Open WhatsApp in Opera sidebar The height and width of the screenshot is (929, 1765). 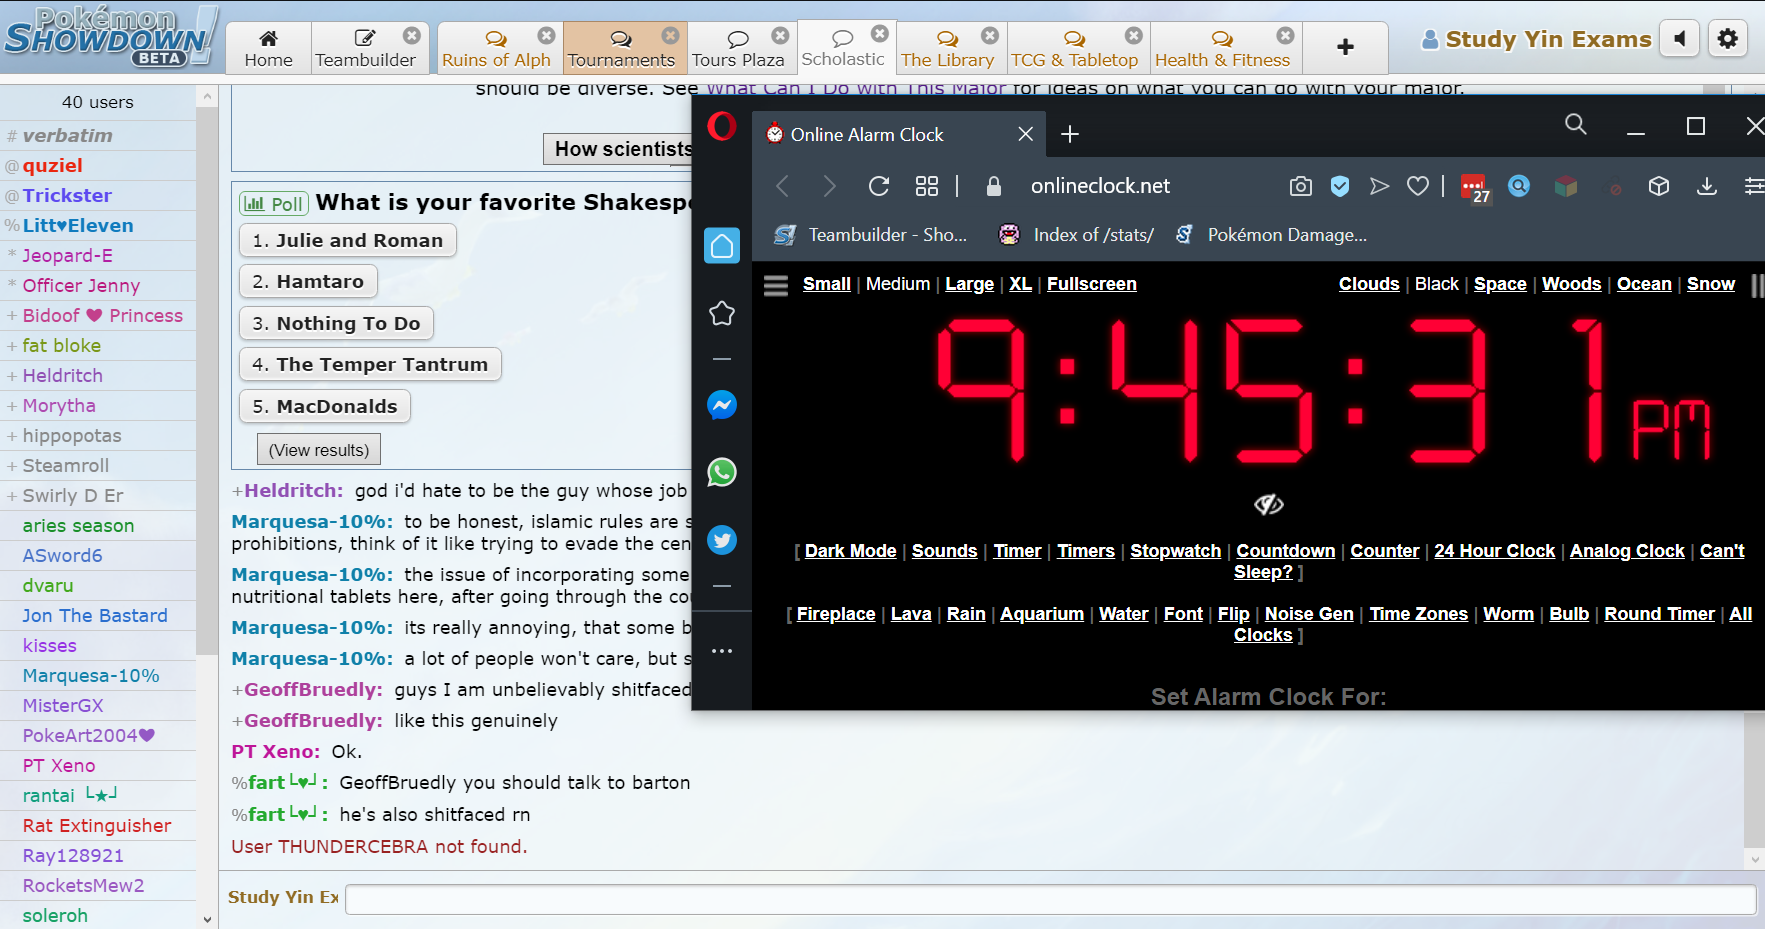pyautogui.click(x=721, y=472)
